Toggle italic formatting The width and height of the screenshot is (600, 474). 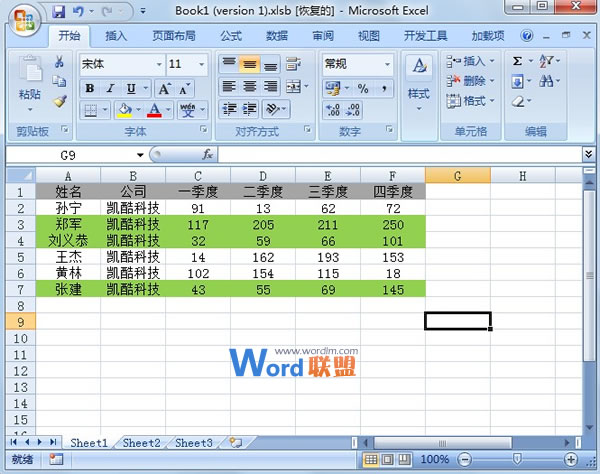click(111, 89)
